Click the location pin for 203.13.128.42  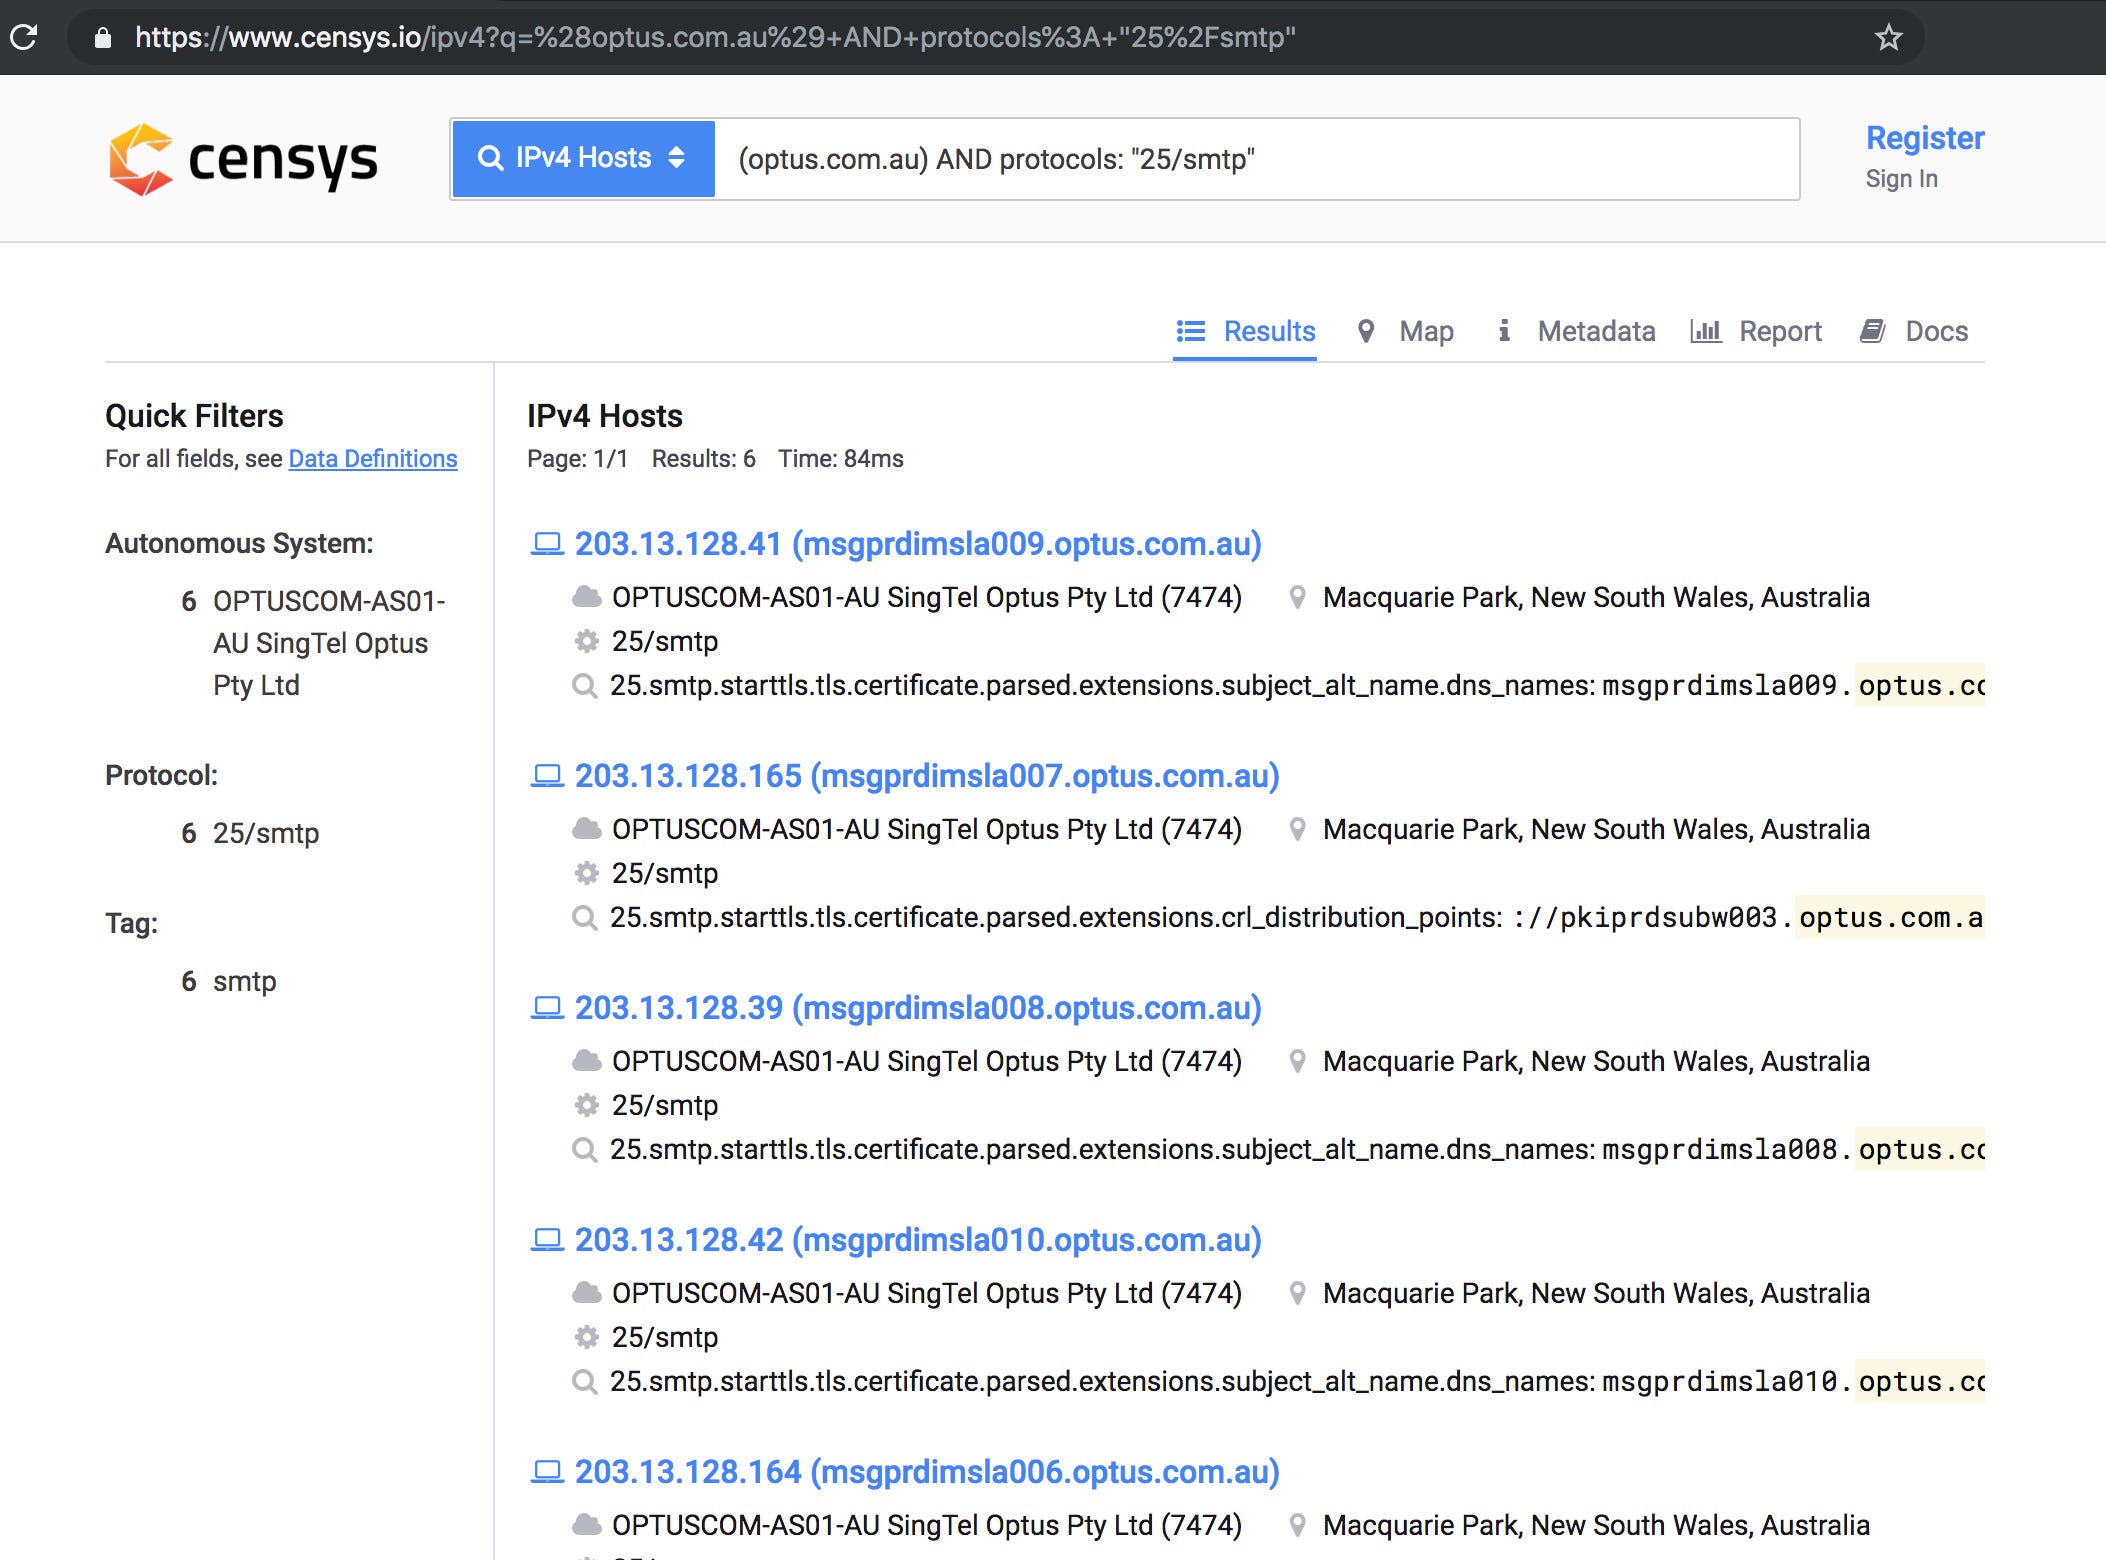(x=1297, y=1293)
